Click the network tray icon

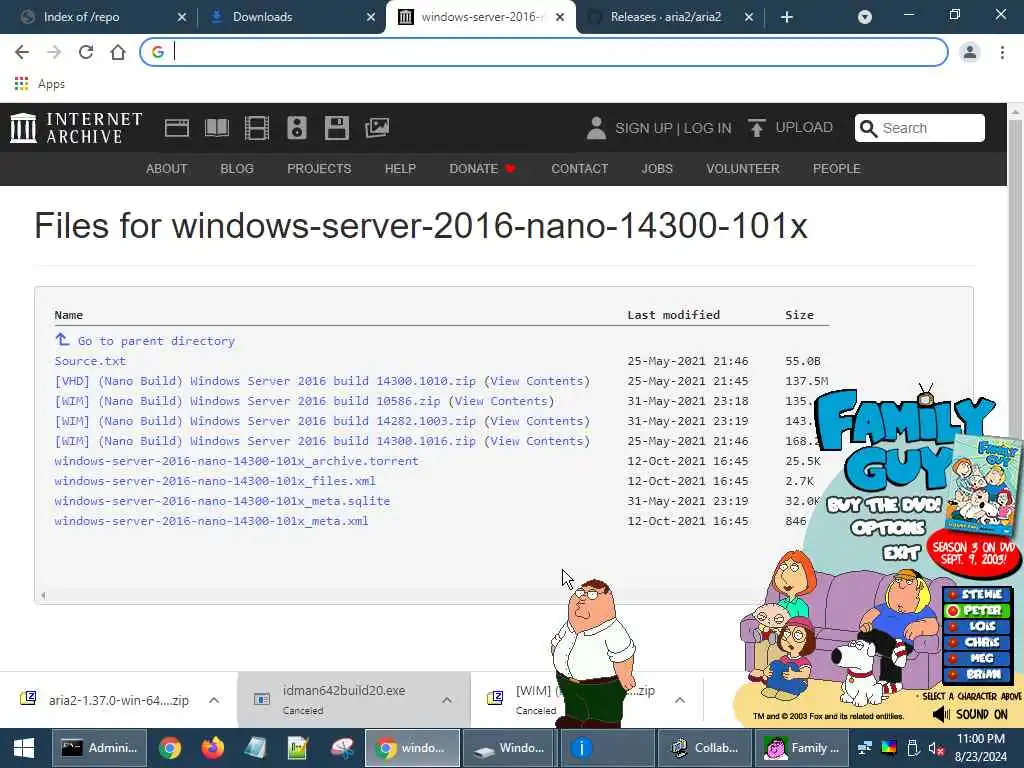pyautogui.click(x=865, y=748)
